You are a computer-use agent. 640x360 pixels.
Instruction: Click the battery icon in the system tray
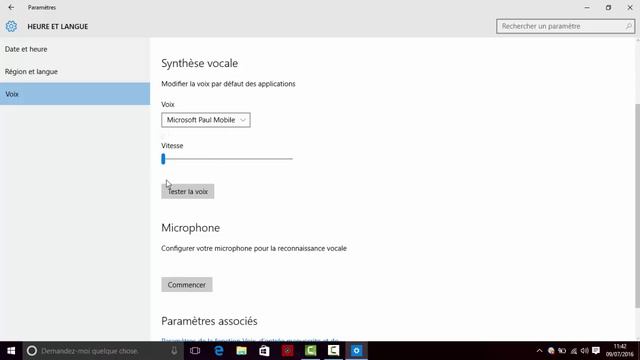pos(562,351)
